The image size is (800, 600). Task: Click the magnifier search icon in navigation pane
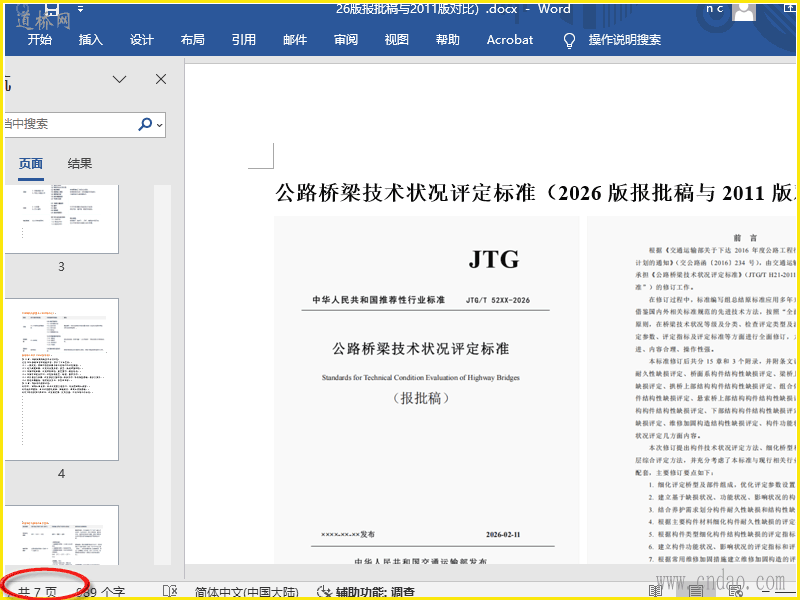145,124
